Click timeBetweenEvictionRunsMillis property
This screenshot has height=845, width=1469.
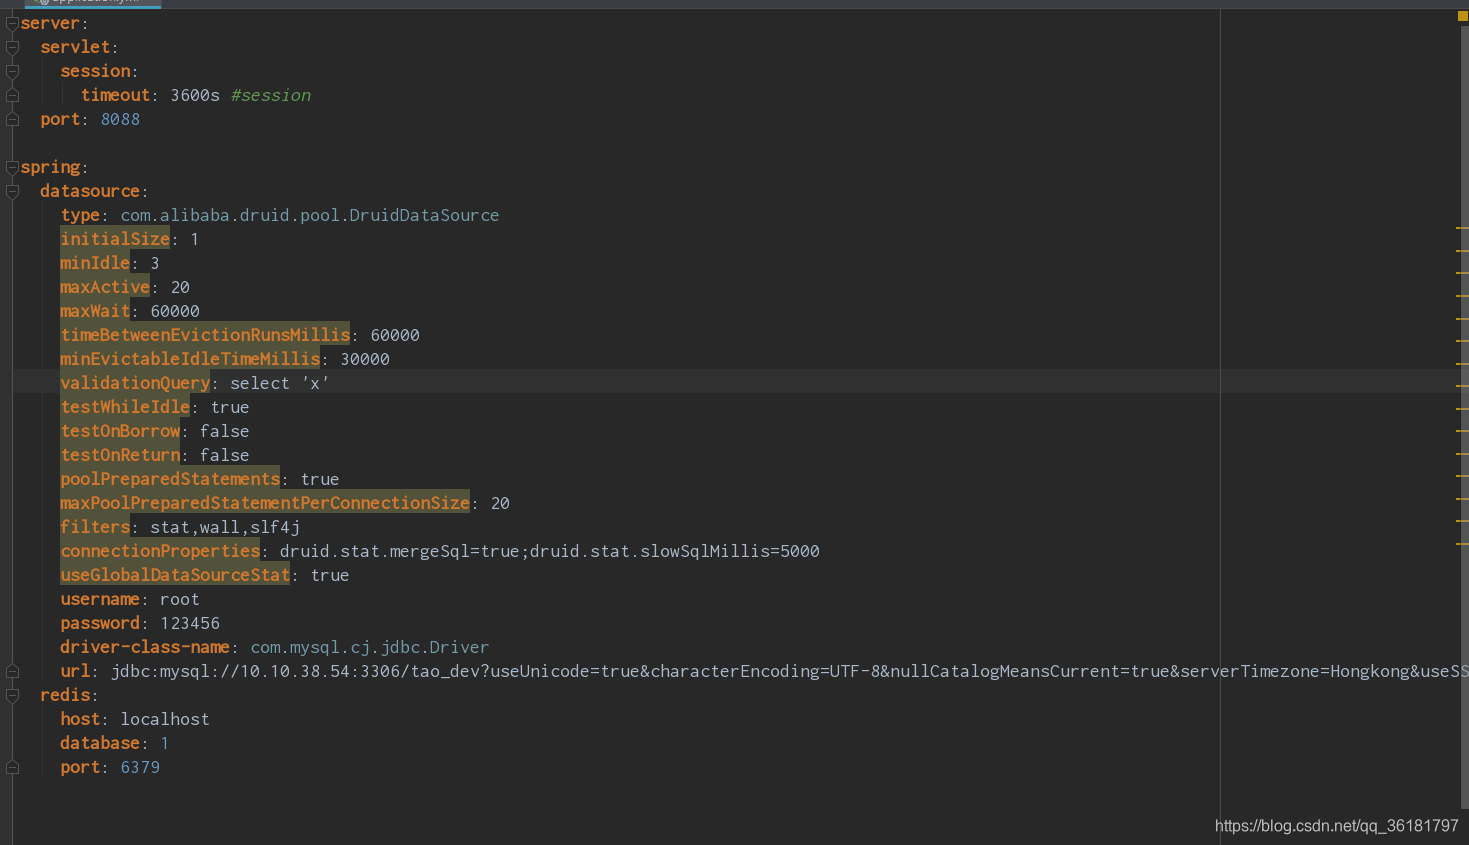pyautogui.click(x=205, y=335)
